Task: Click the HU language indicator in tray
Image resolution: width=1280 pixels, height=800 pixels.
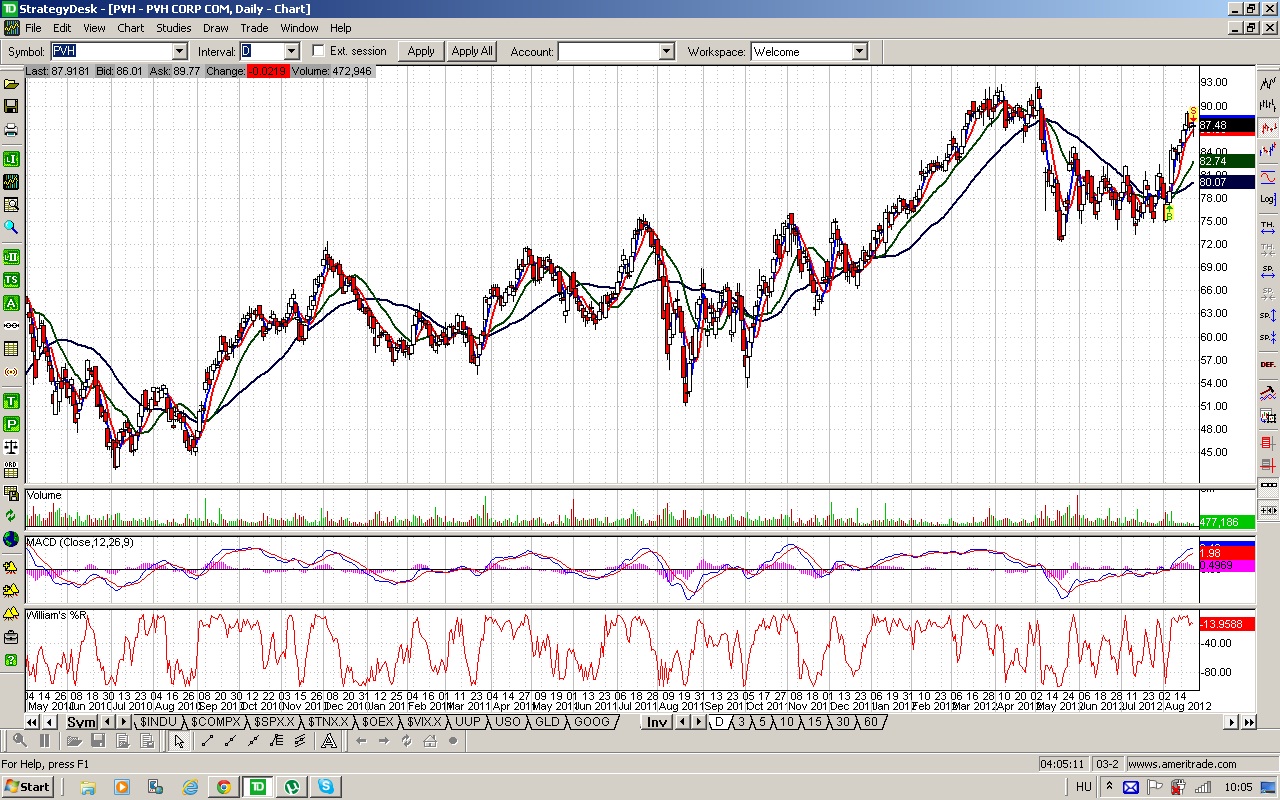Action: tap(1084, 787)
